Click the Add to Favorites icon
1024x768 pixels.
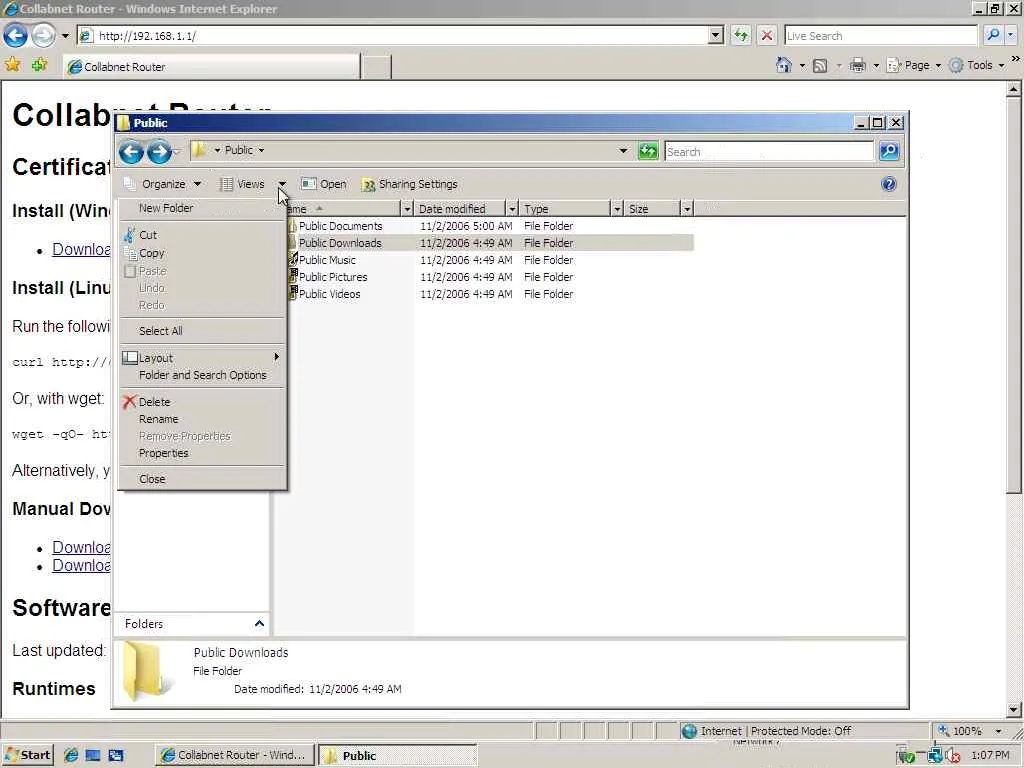pyautogui.click(x=39, y=65)
